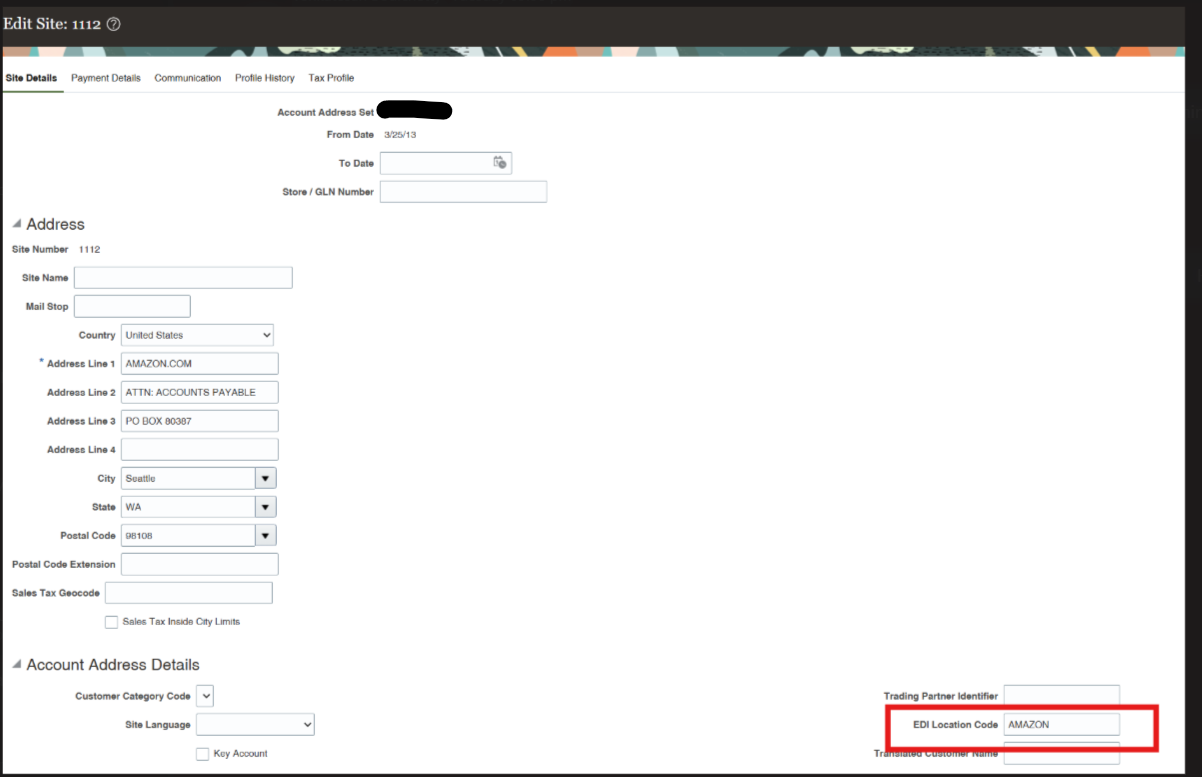Open the To Date calendar picker icon
Screen dimensions: 1202x777
point(498,162)
